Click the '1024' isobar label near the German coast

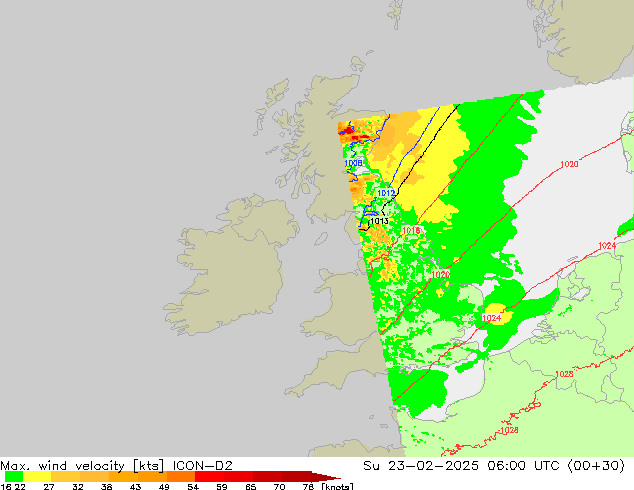[x=607, y=246]
